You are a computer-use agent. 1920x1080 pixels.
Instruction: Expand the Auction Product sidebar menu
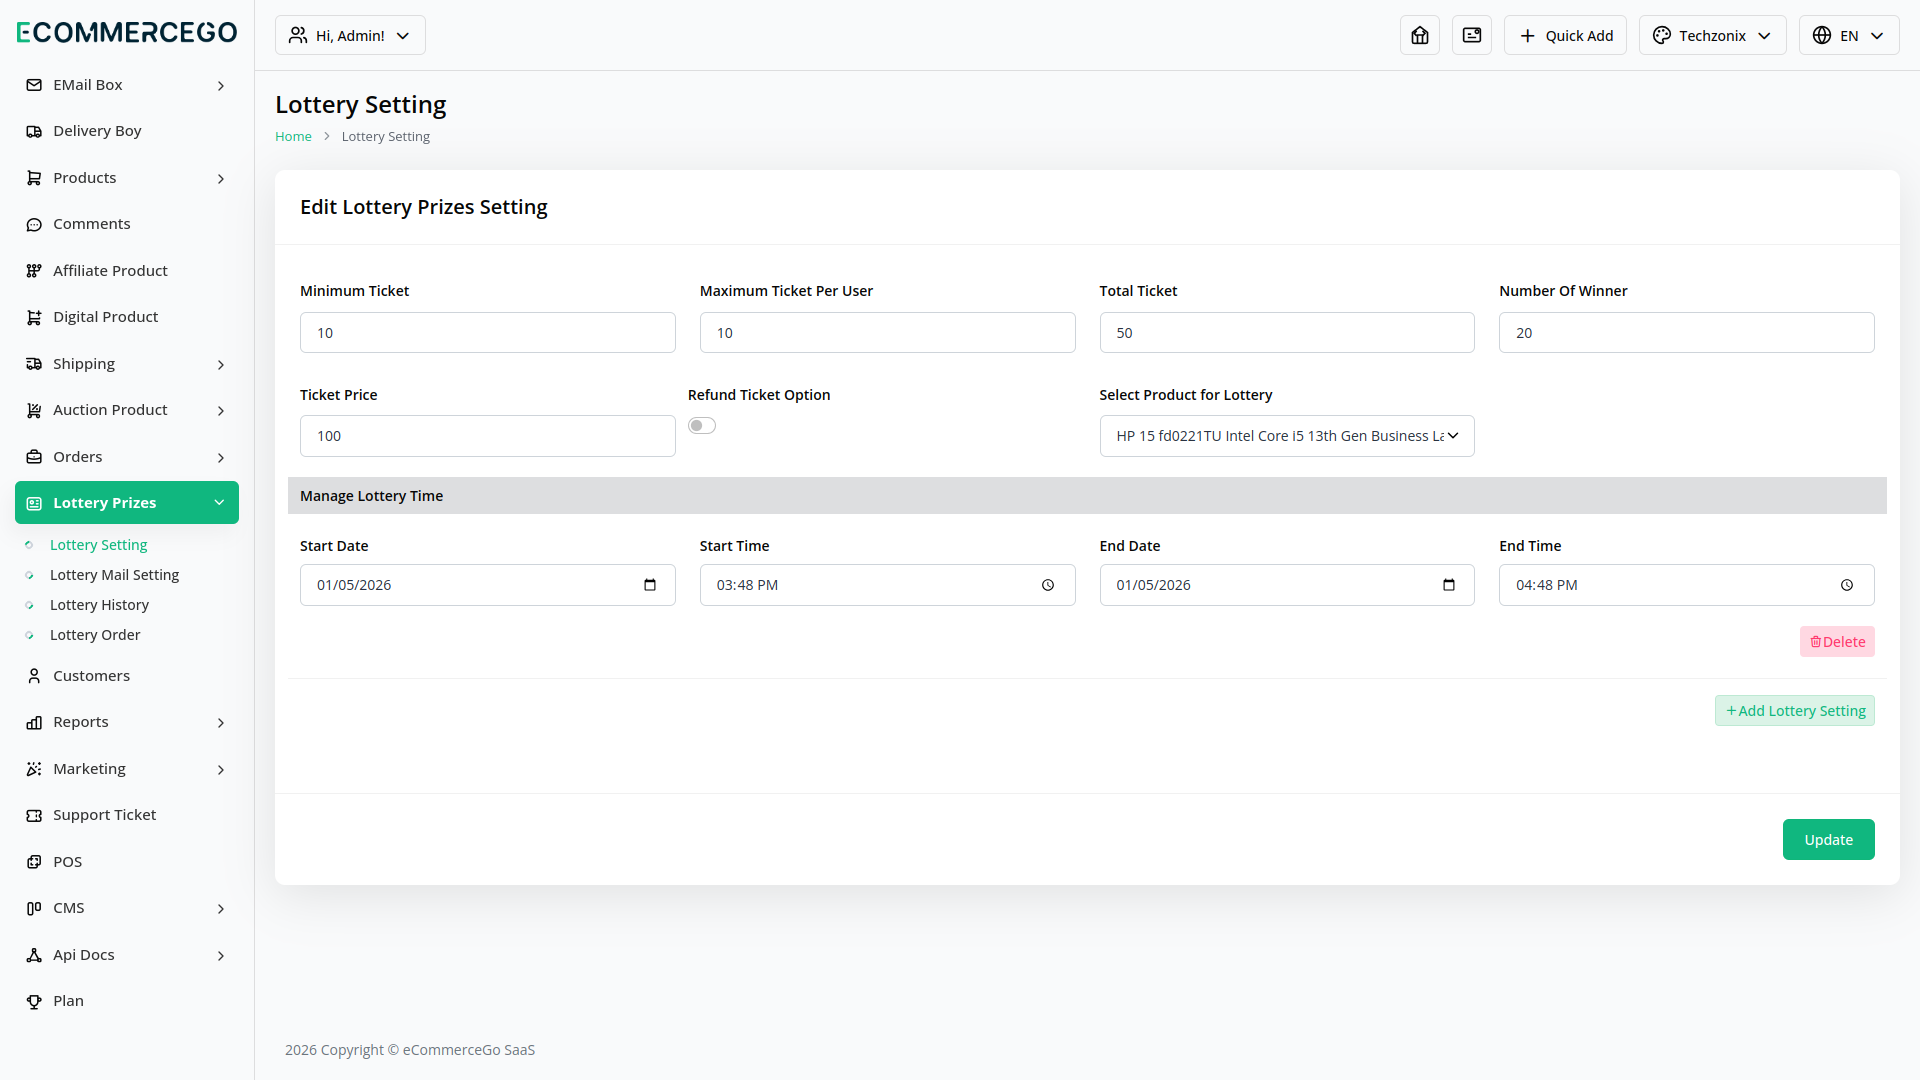tap(127, 410)
